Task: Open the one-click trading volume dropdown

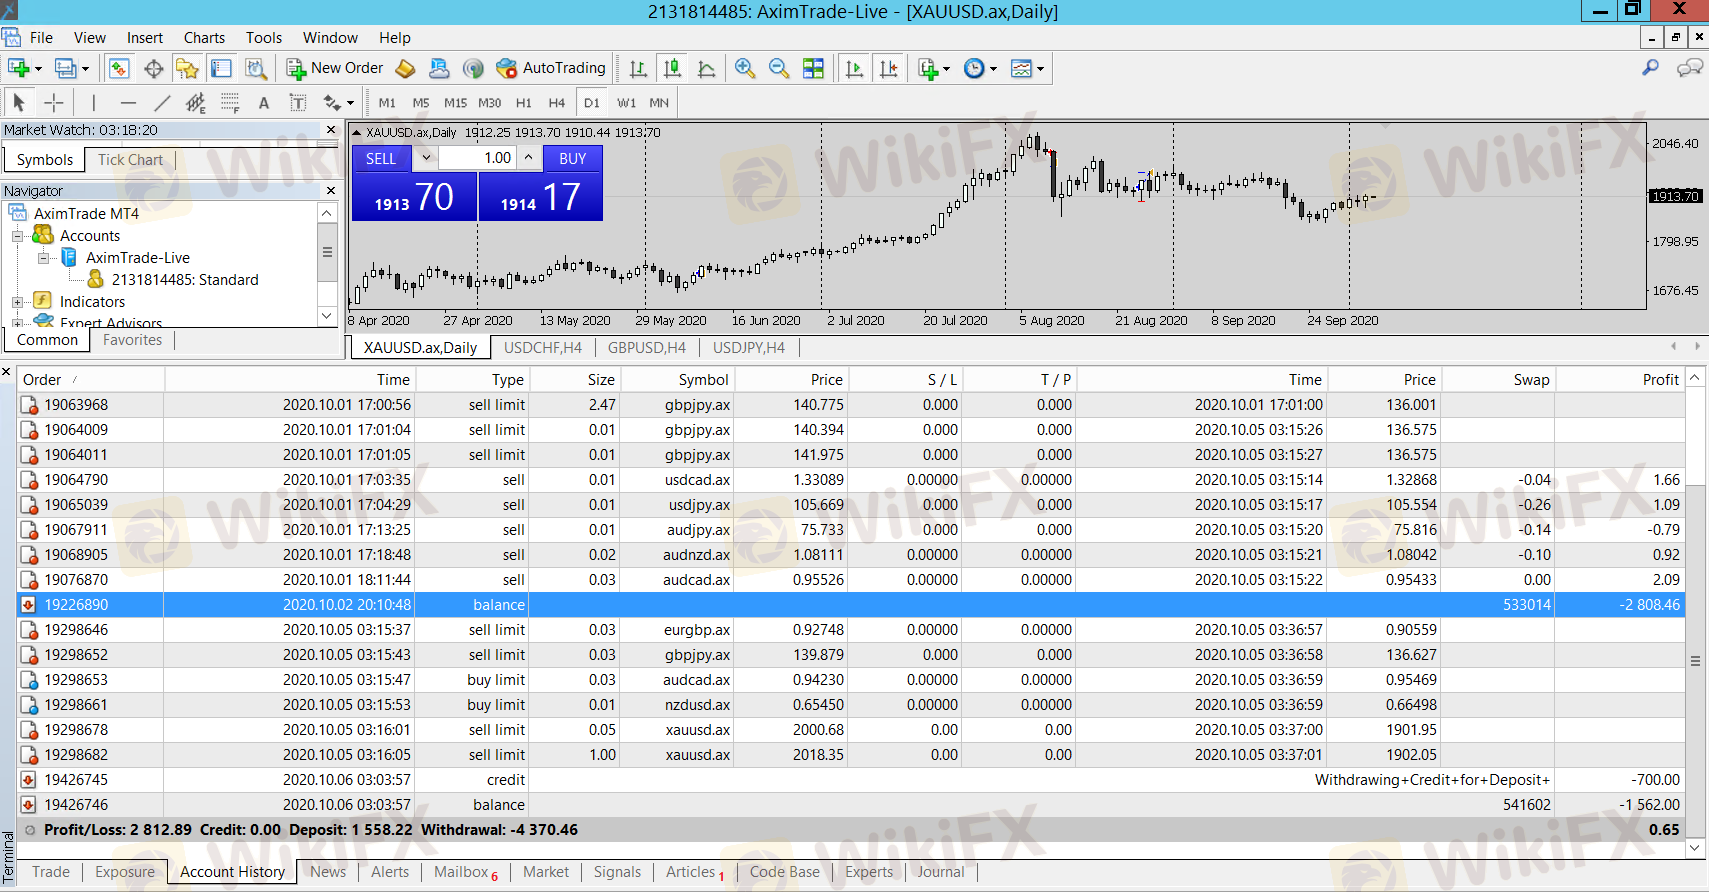Action: point(426,158)
